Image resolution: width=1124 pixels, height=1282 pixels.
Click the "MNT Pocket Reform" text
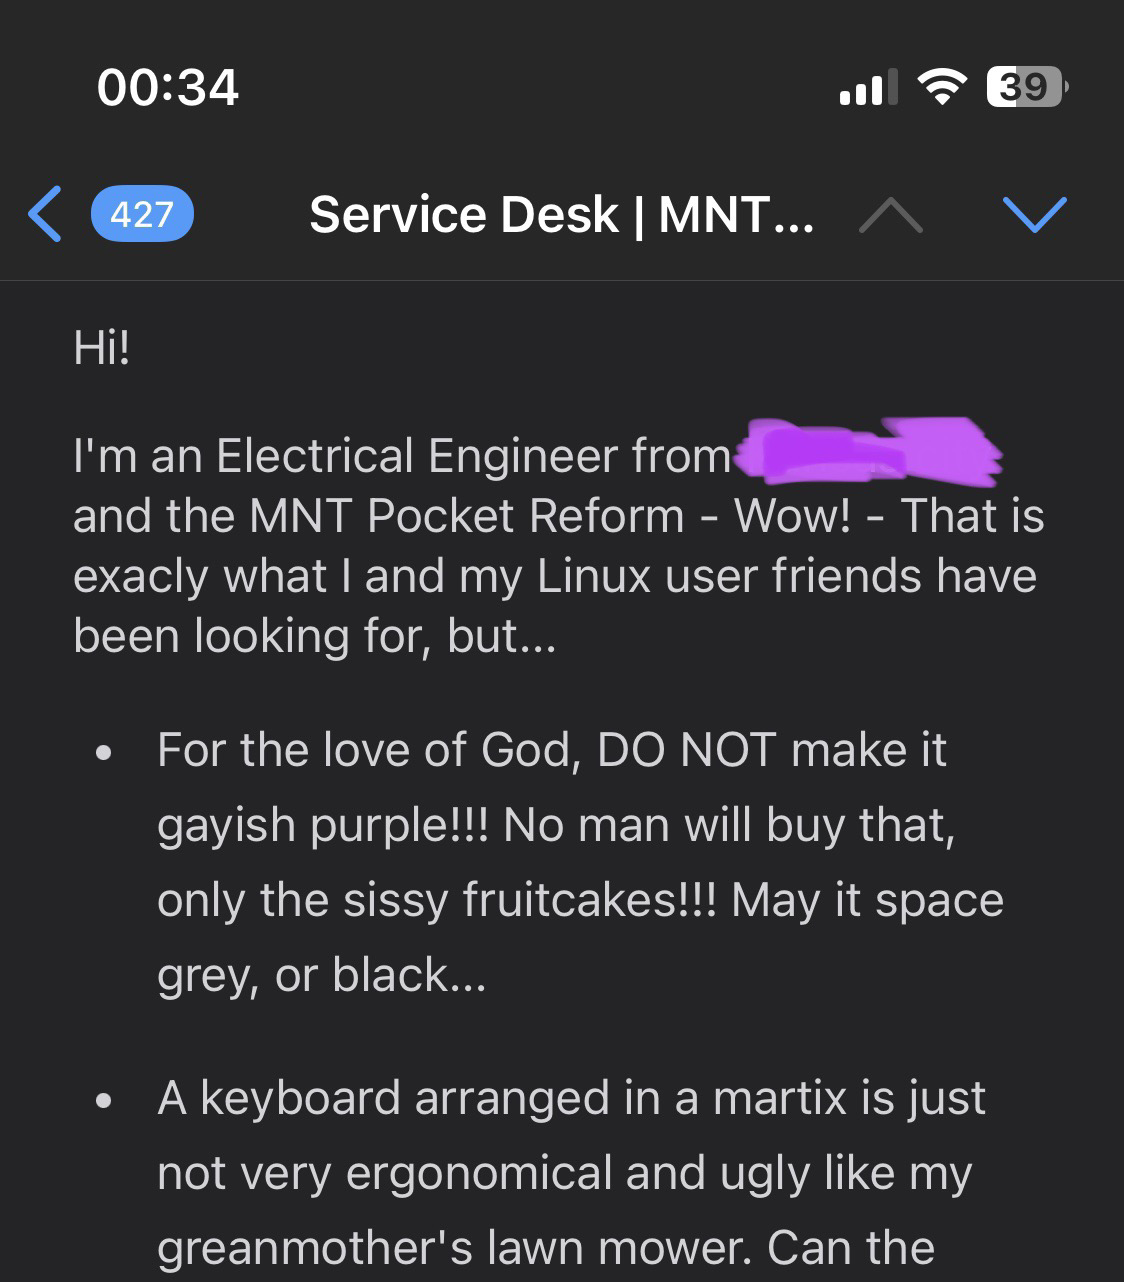pyautogui.click(x=466, y=516)
